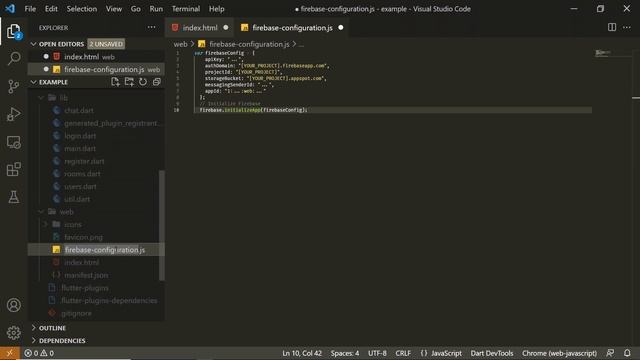Open Dart DevTools from status bar
This screenshot has height=360, width=640.
tap(492, 353)
